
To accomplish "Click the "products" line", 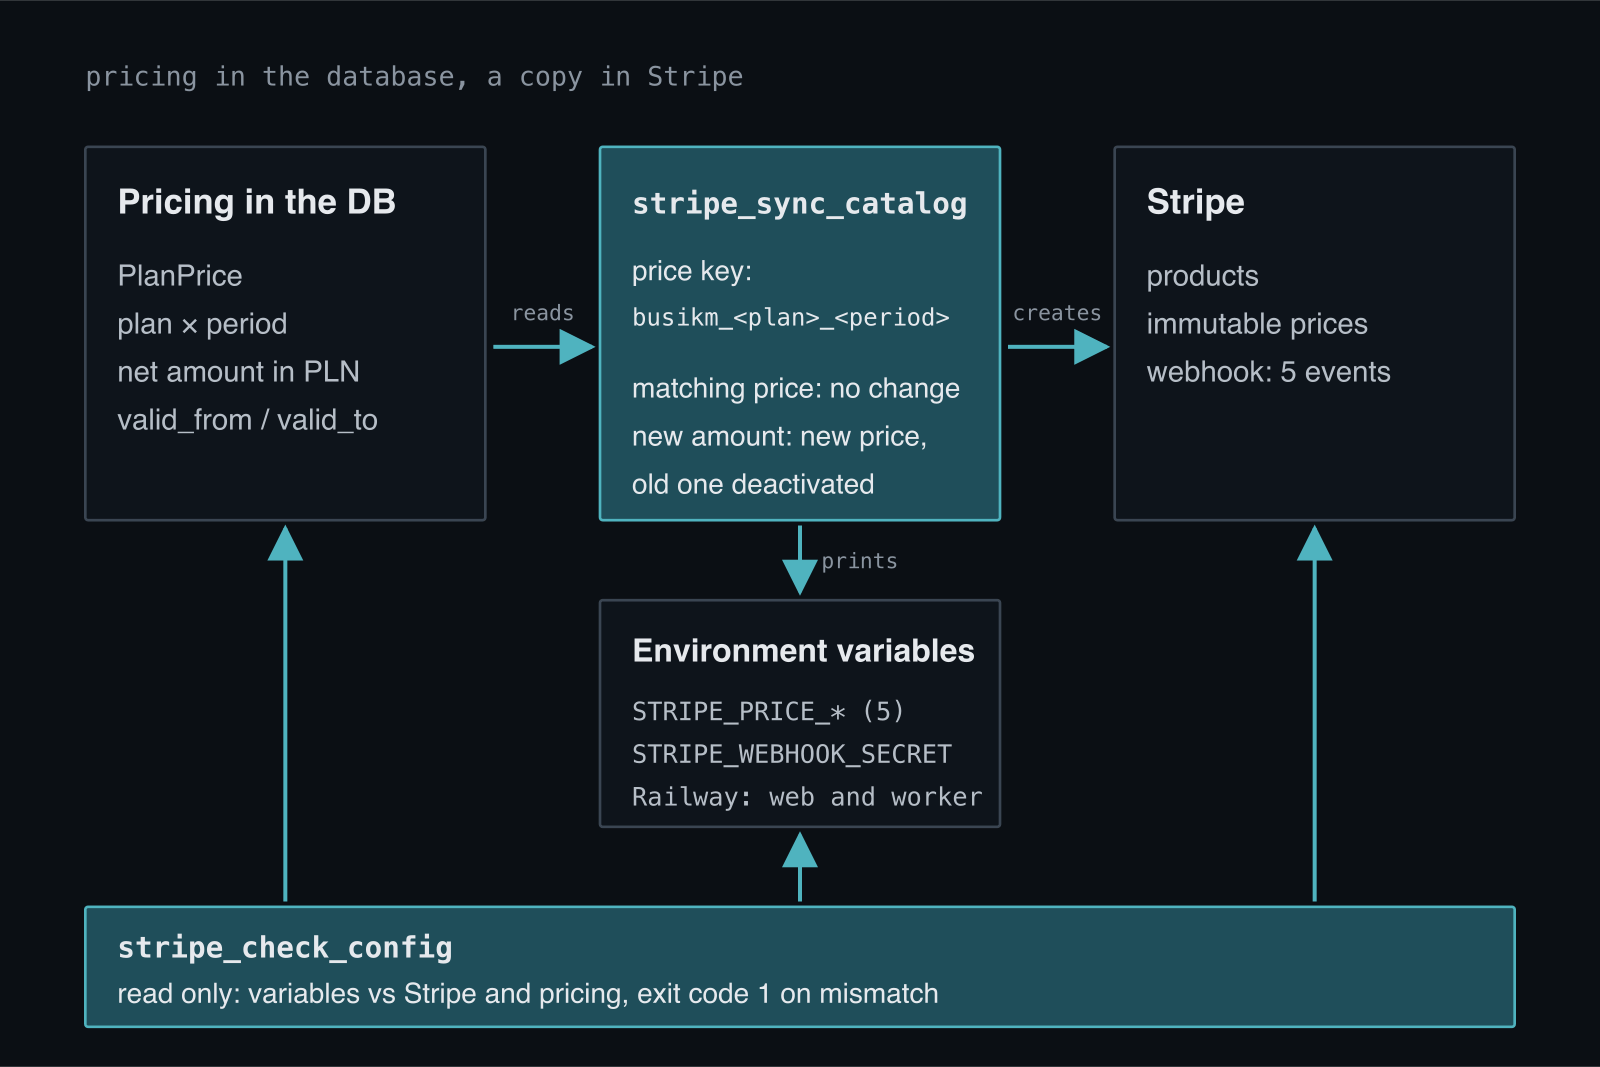I will 1203,276.
